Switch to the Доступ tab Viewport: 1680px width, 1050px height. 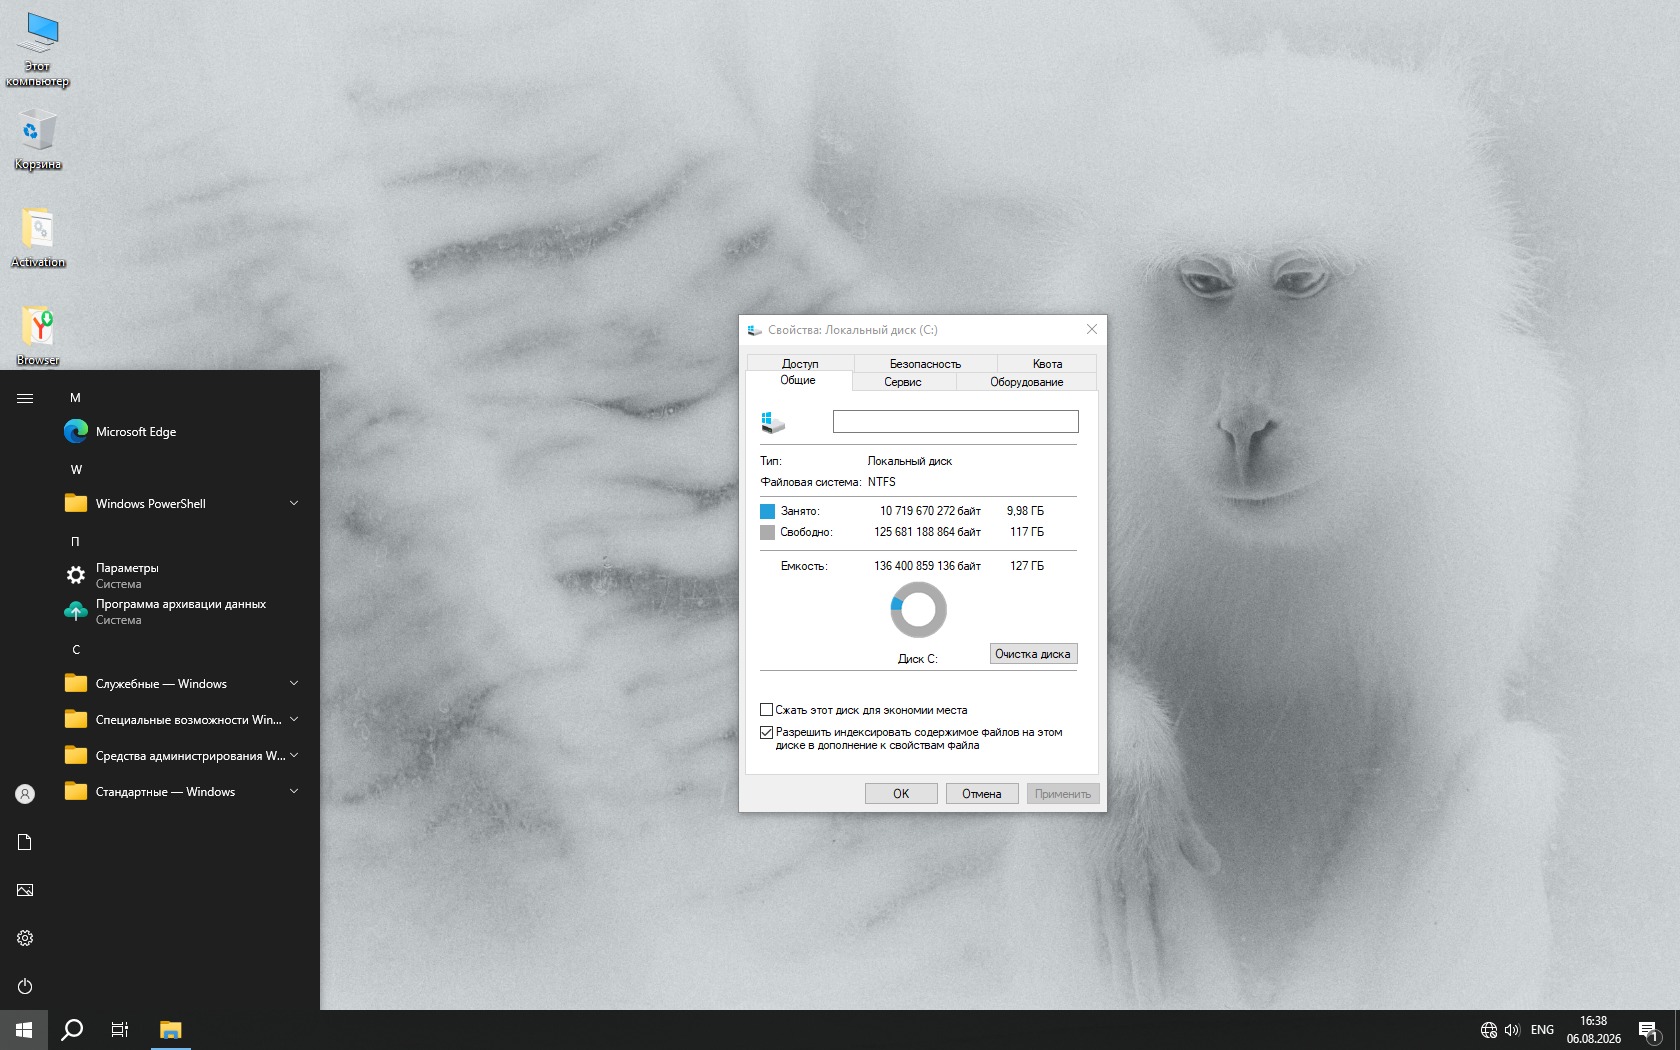(800, 364)
